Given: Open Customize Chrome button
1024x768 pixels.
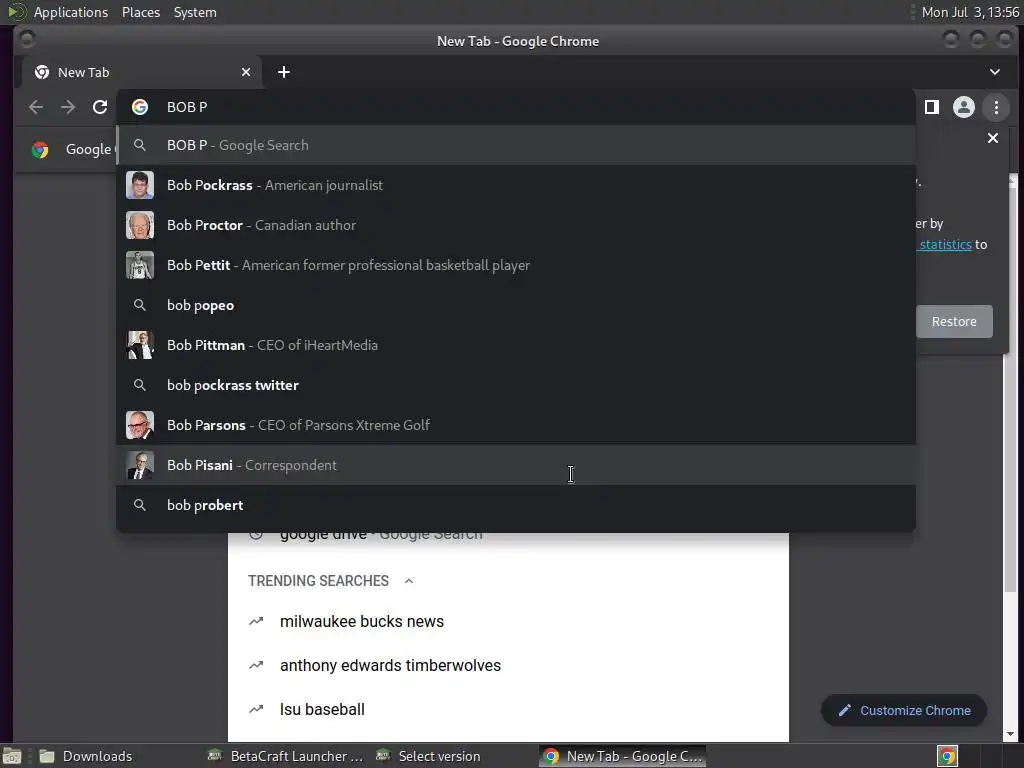Looking at the screenshot, I should (904, 711).
